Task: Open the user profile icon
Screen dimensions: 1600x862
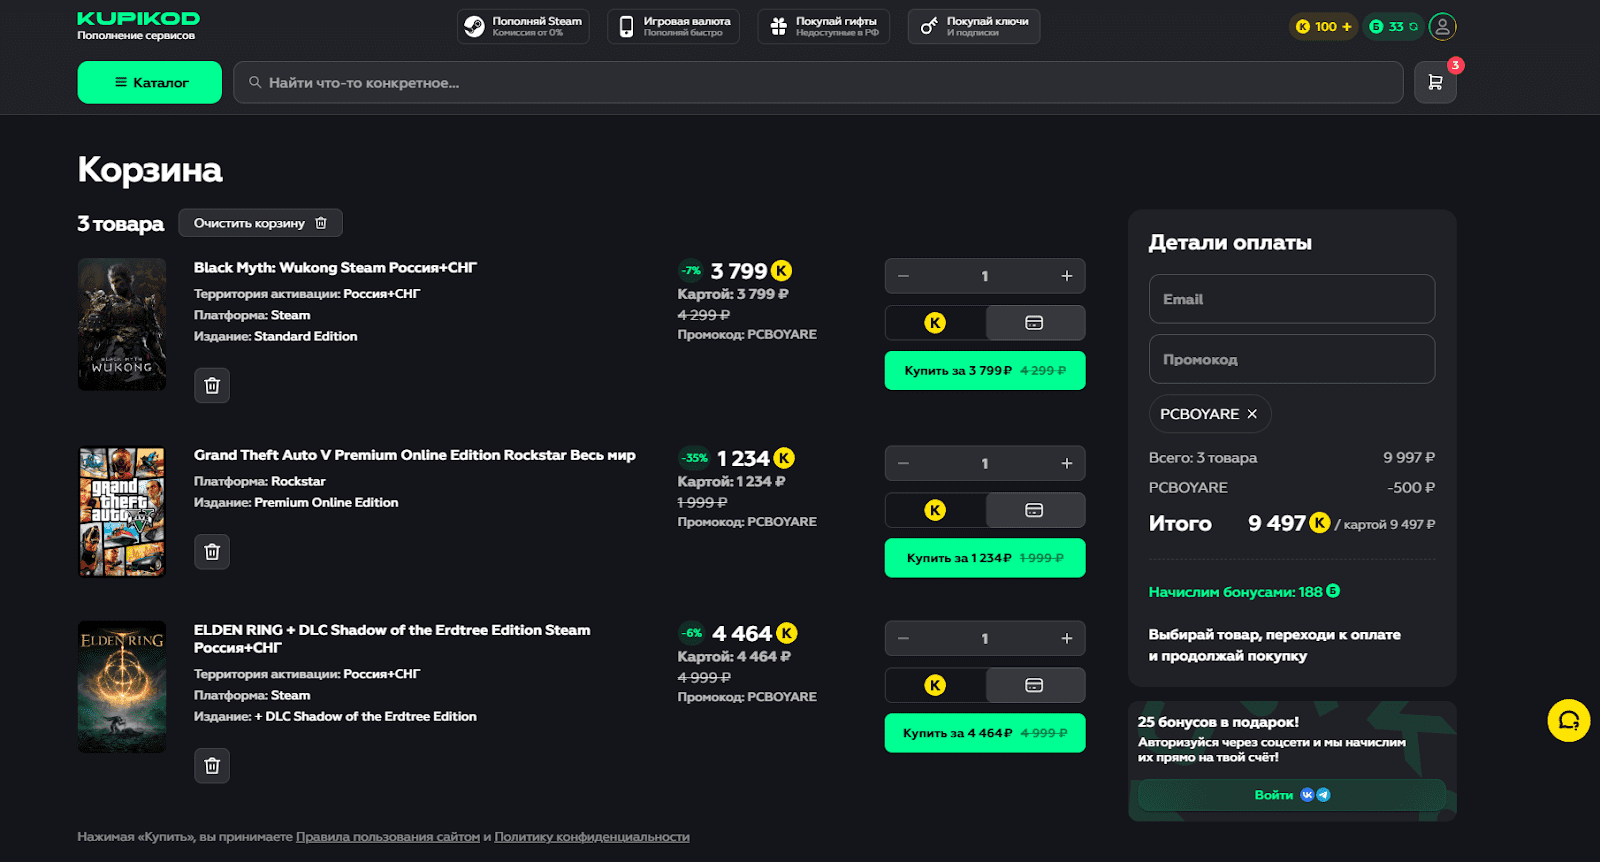Action: coord(1442,27)
